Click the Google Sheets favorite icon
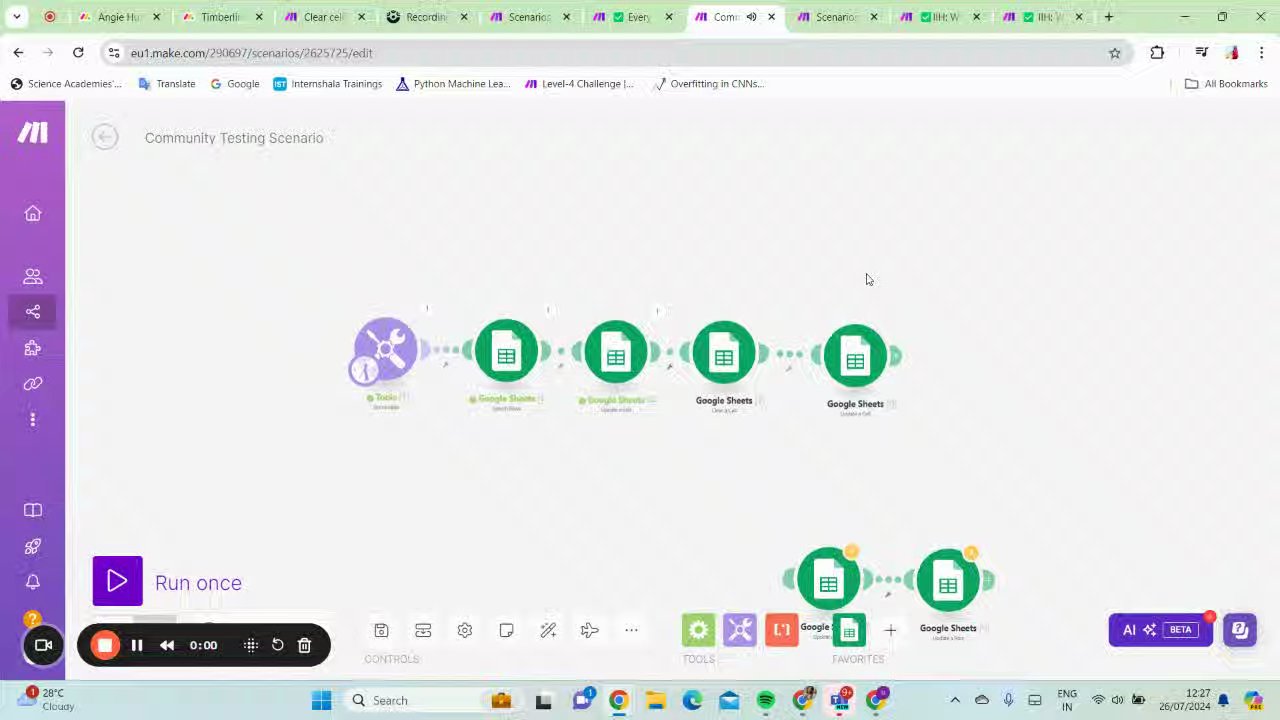 pyautogui.click(x=849, y=630)
